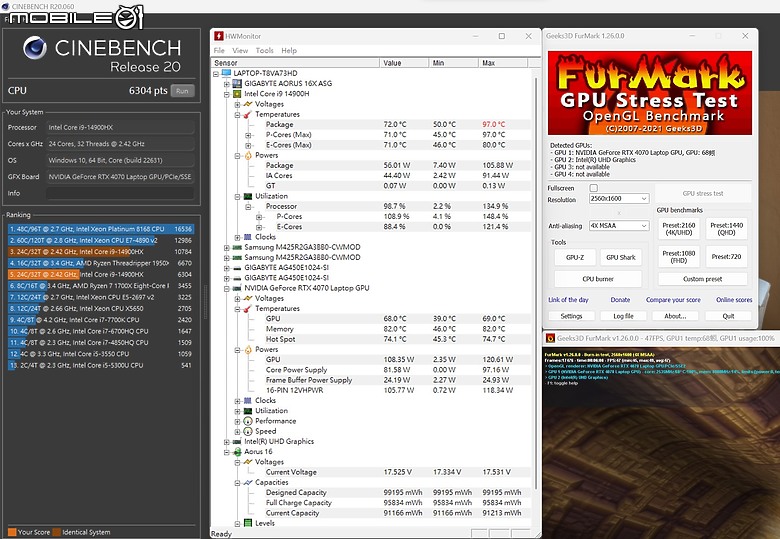Click the first GIGABYTE AG450E1024-SI drive icon

click(237, 268)
